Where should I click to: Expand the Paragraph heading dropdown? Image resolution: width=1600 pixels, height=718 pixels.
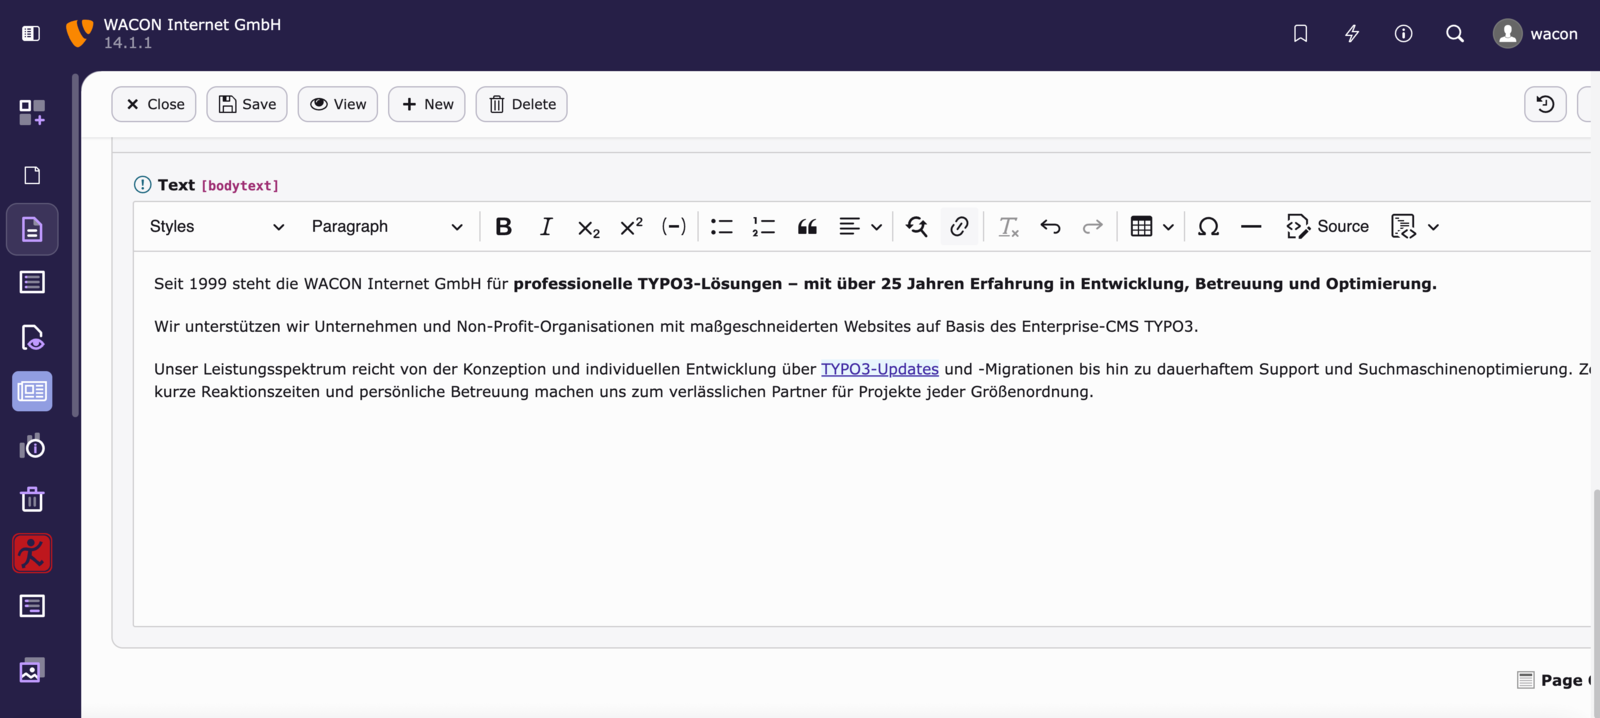pos(386,227)
